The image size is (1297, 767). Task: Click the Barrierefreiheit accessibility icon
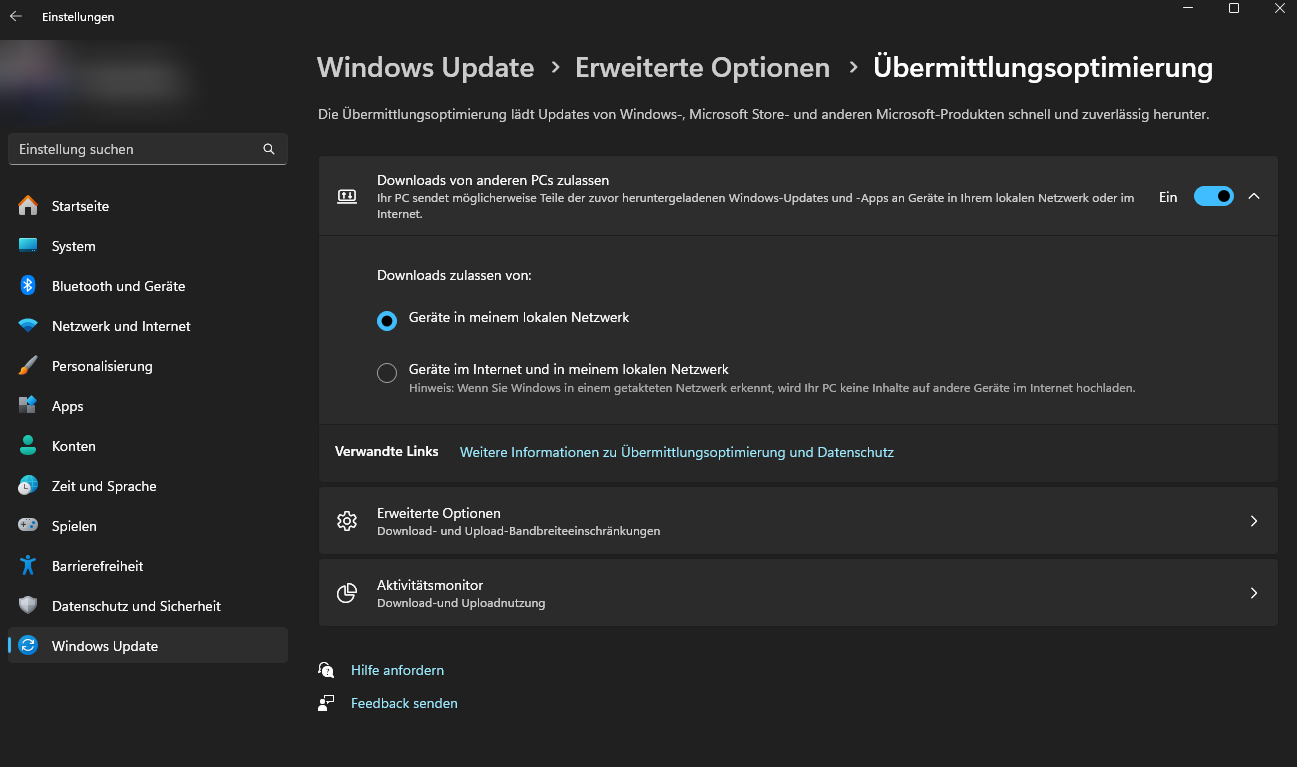click(28, 566)
